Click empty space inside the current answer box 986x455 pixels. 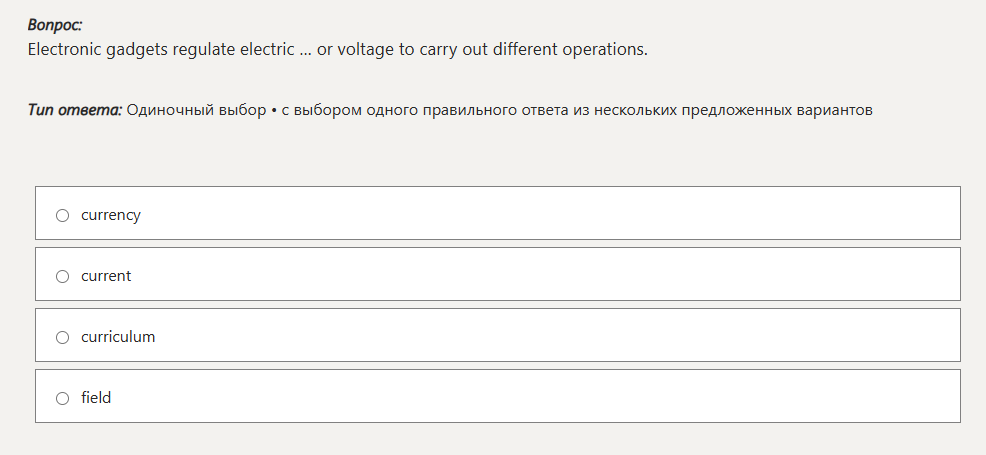point(550,274)
